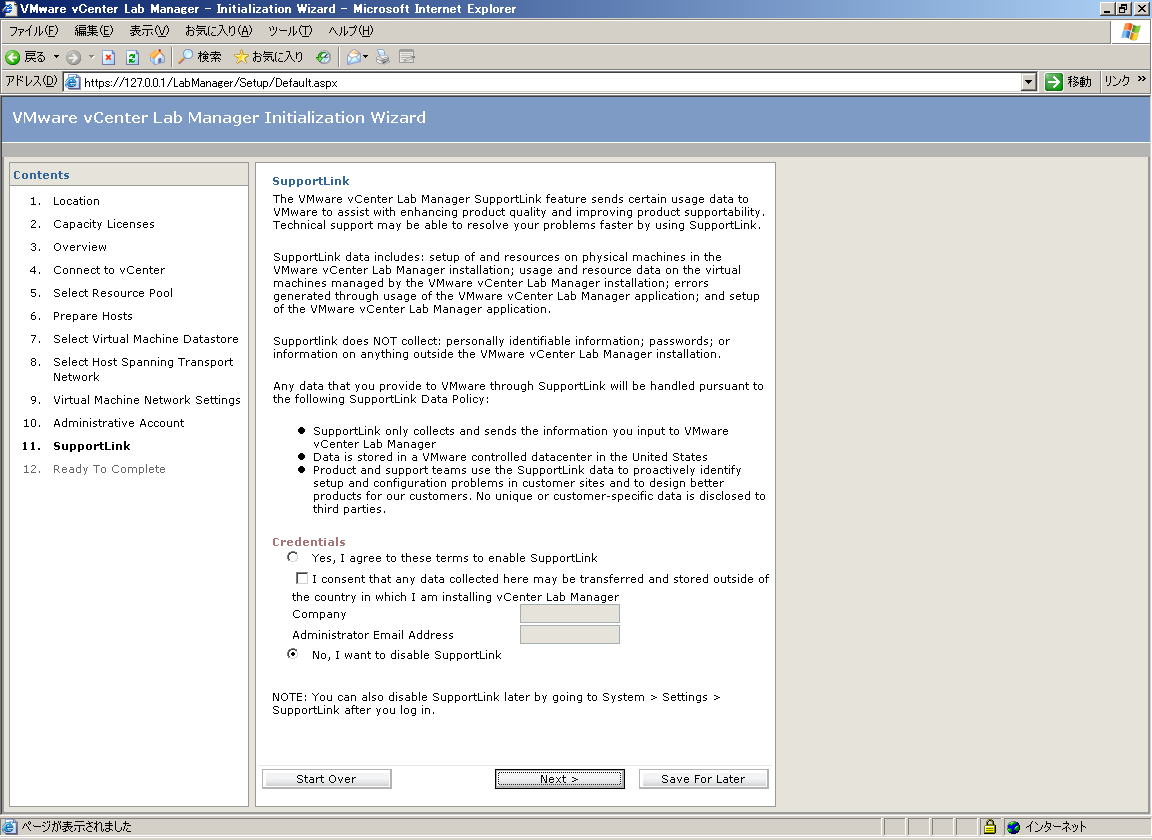1152x840 pixels.
Task: Open the Favorites (お気に入り) star button
Action: [x=268, y=57]
